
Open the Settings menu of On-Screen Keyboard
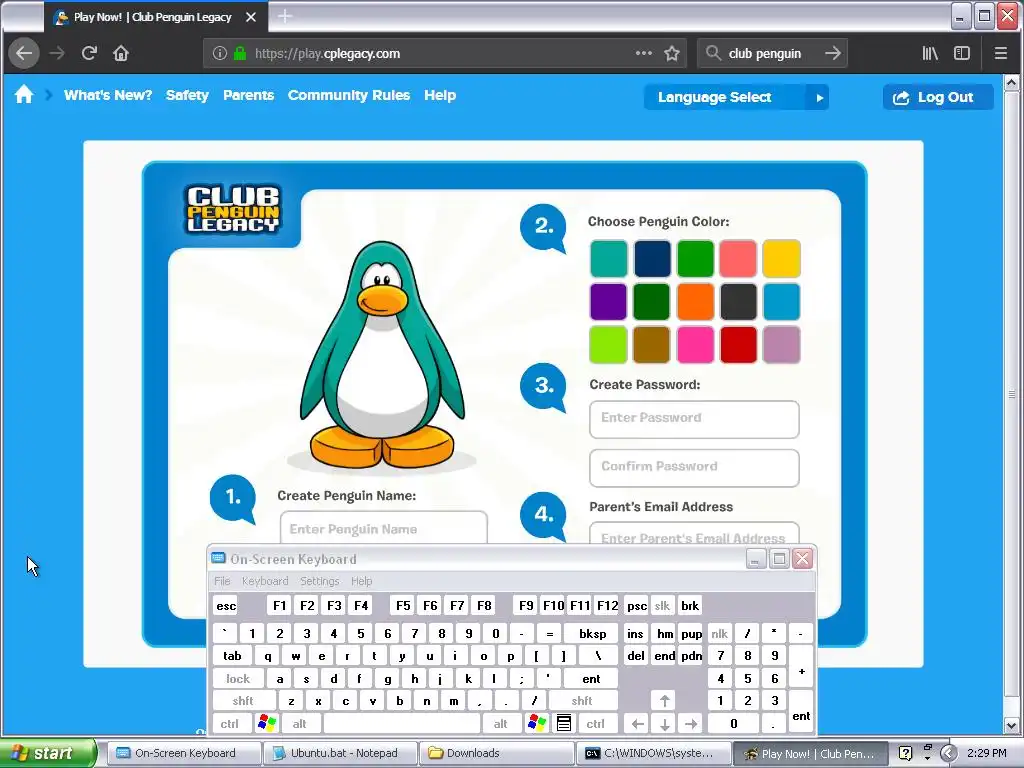(x=319, y=581)
